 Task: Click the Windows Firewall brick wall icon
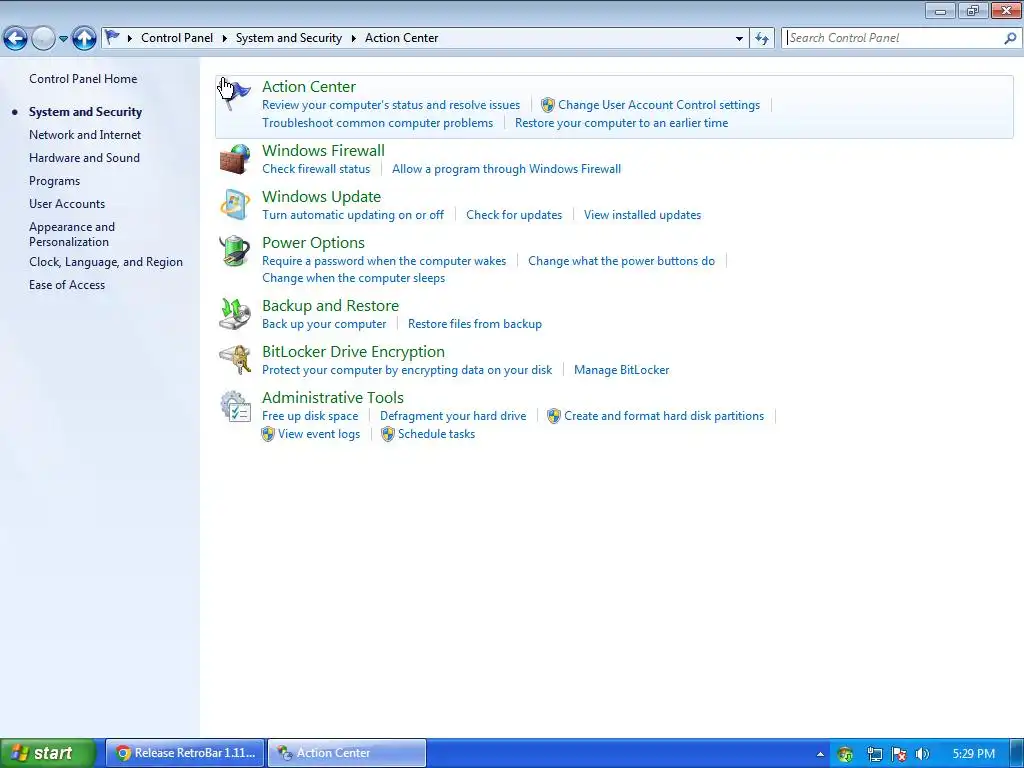click(x=234, y=159)
